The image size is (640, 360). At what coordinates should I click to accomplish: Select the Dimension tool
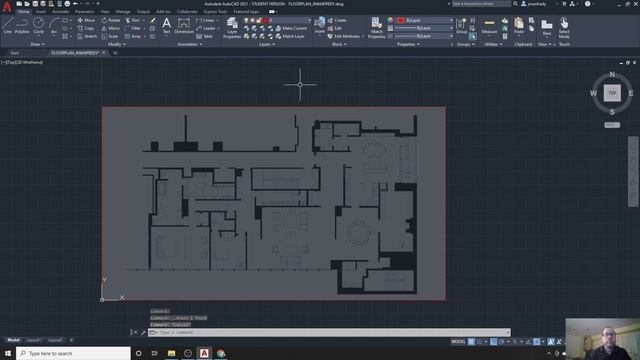point(184,26)
